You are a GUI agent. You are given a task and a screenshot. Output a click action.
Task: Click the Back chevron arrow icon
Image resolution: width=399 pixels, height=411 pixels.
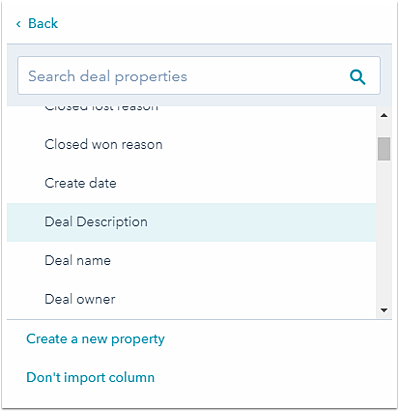tap(19, 24)
